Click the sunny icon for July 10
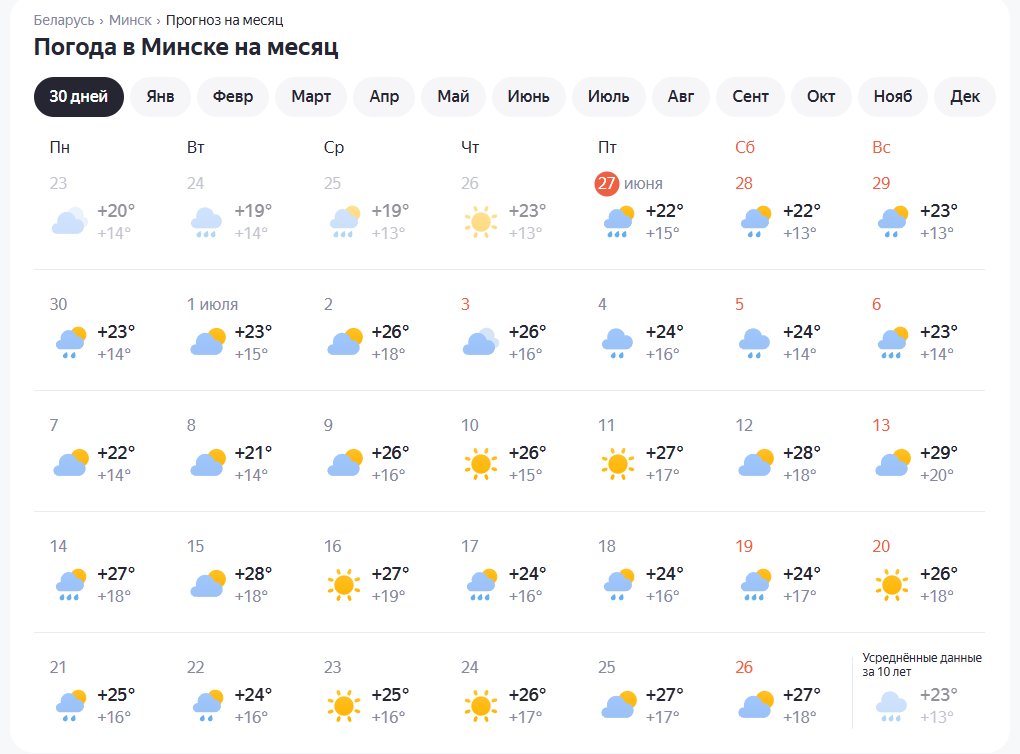The height and width of the screenshot is (754, 1020). 481,464
